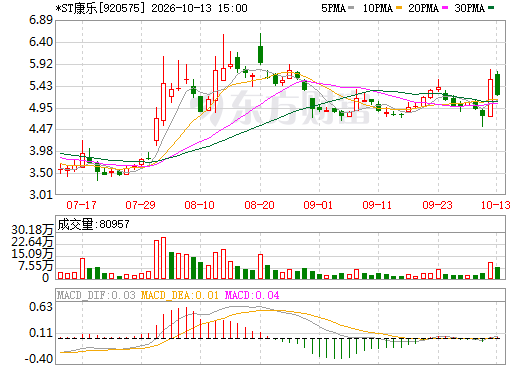Click volume axis value 7.55万
Image resolution: width=520 pixels, height=365 pixels.
(x=36, y=266)
